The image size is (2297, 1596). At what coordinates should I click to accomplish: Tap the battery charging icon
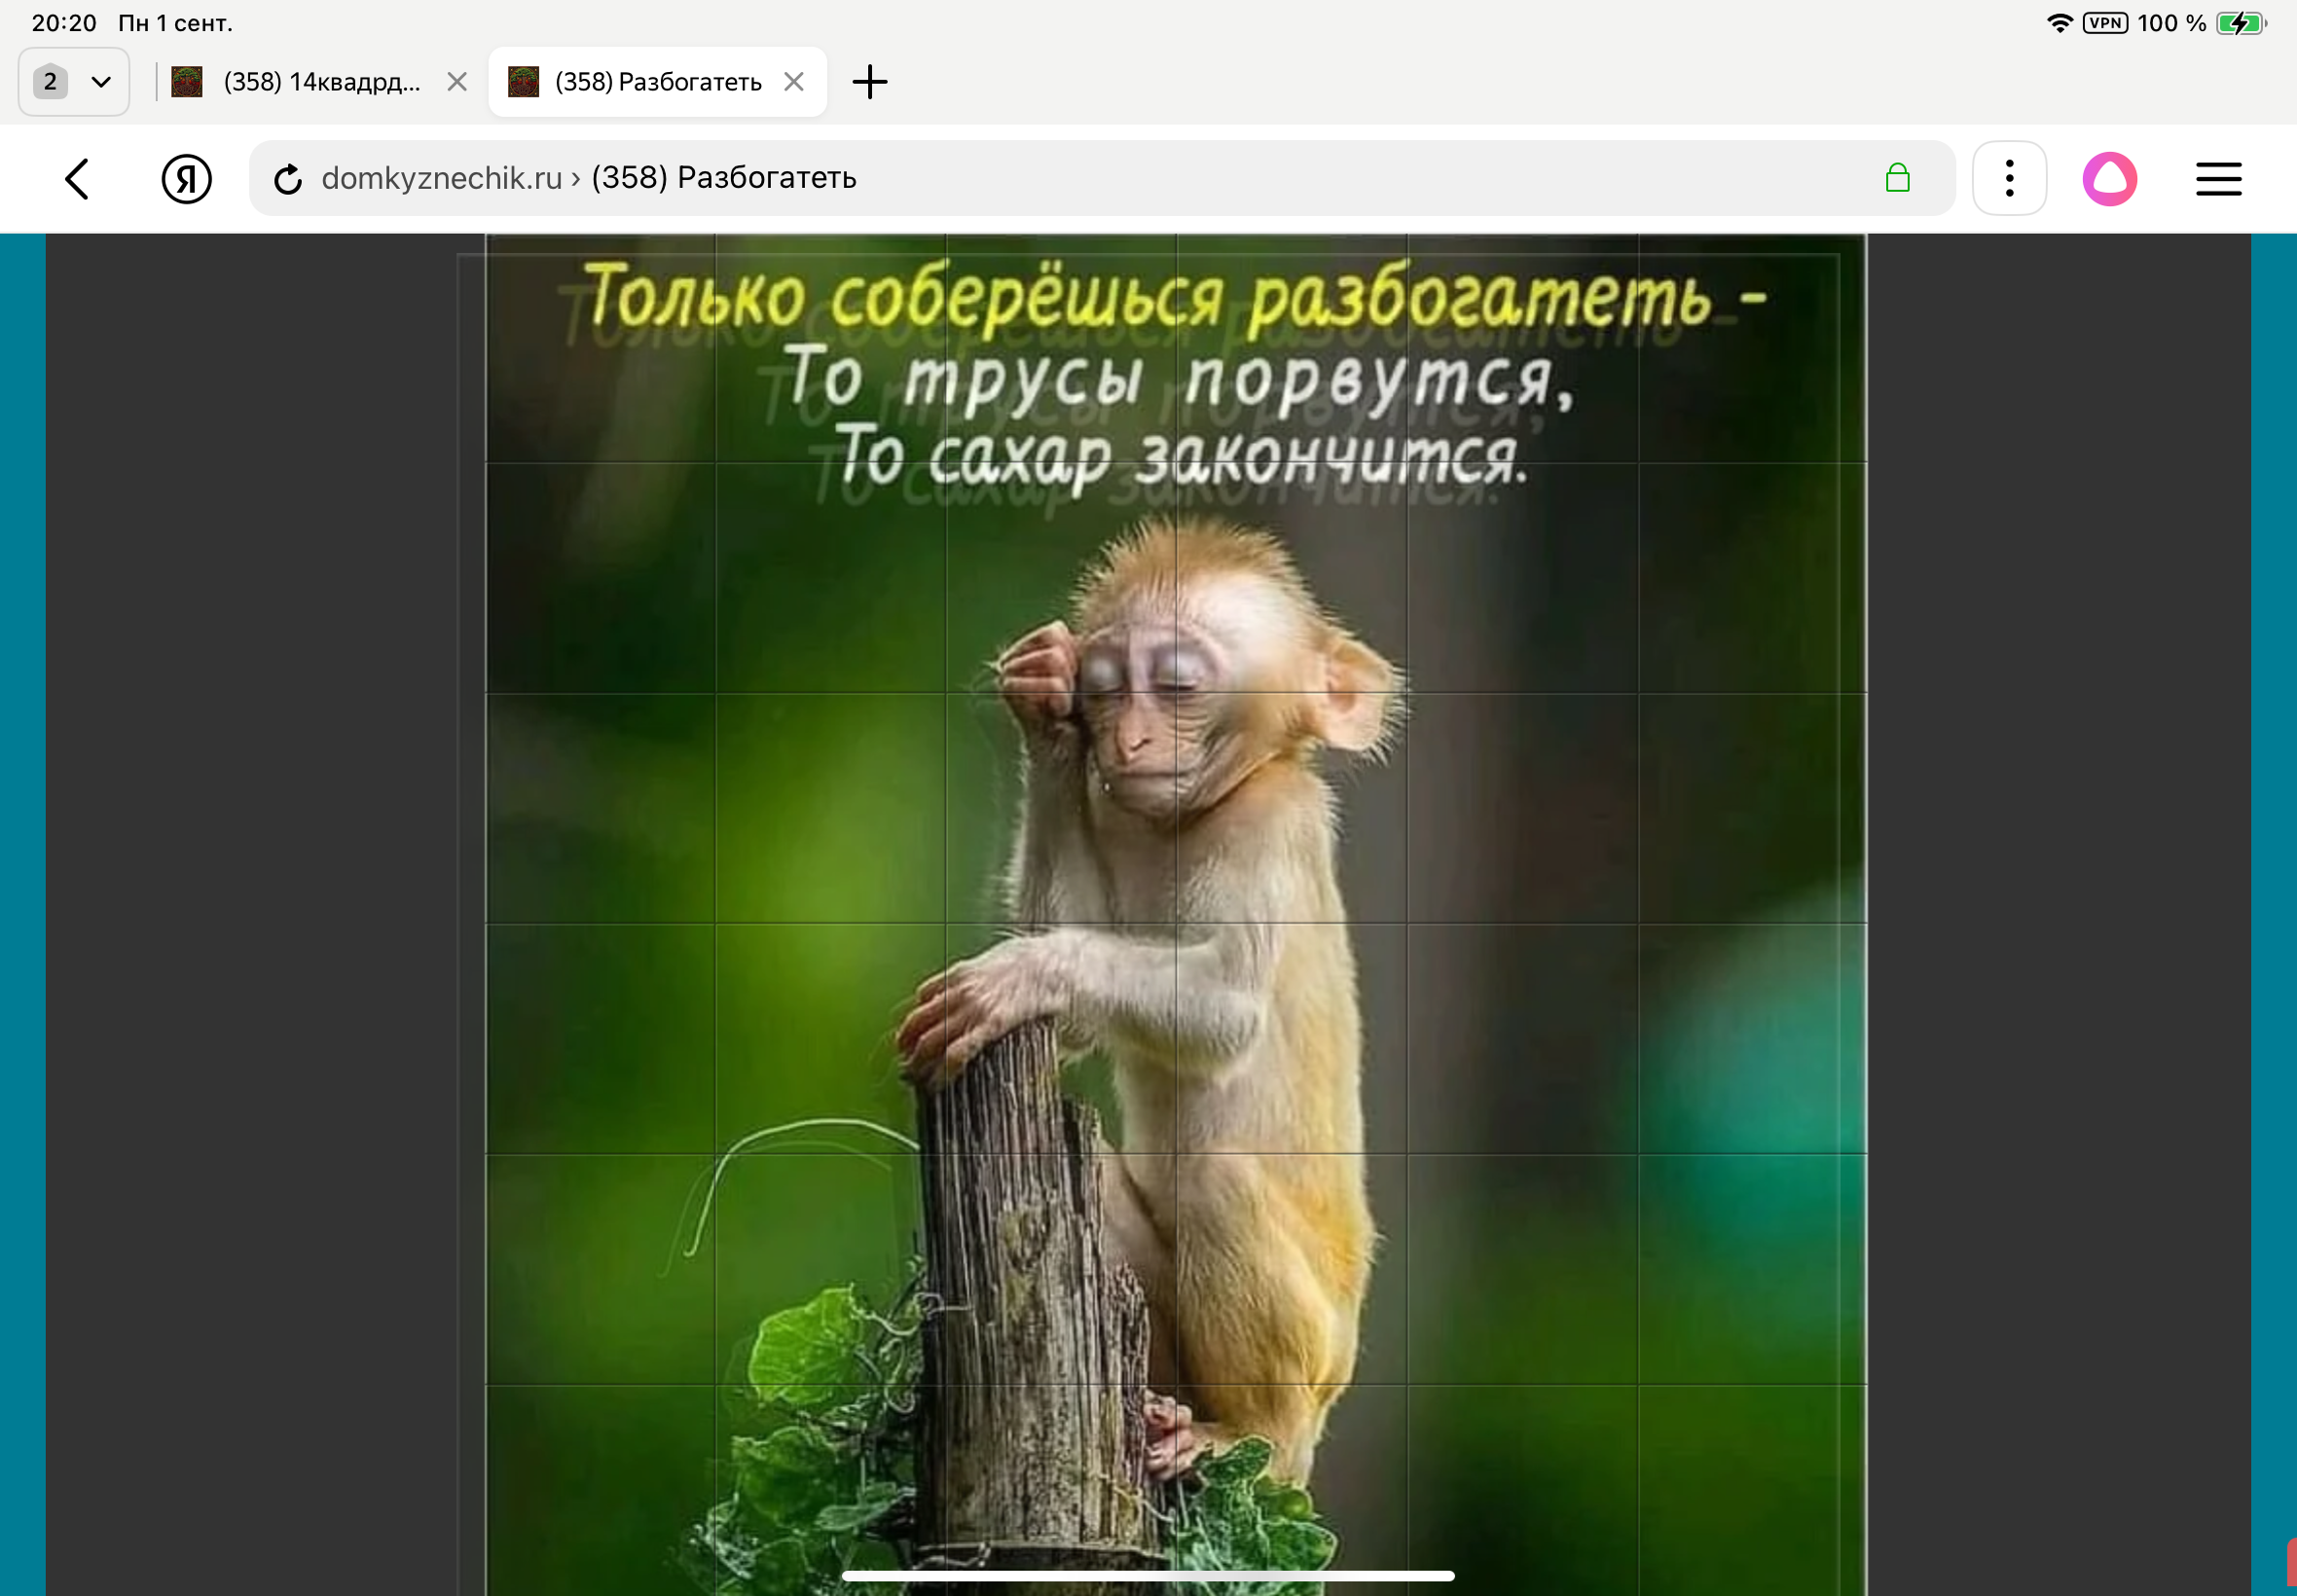2241,23
